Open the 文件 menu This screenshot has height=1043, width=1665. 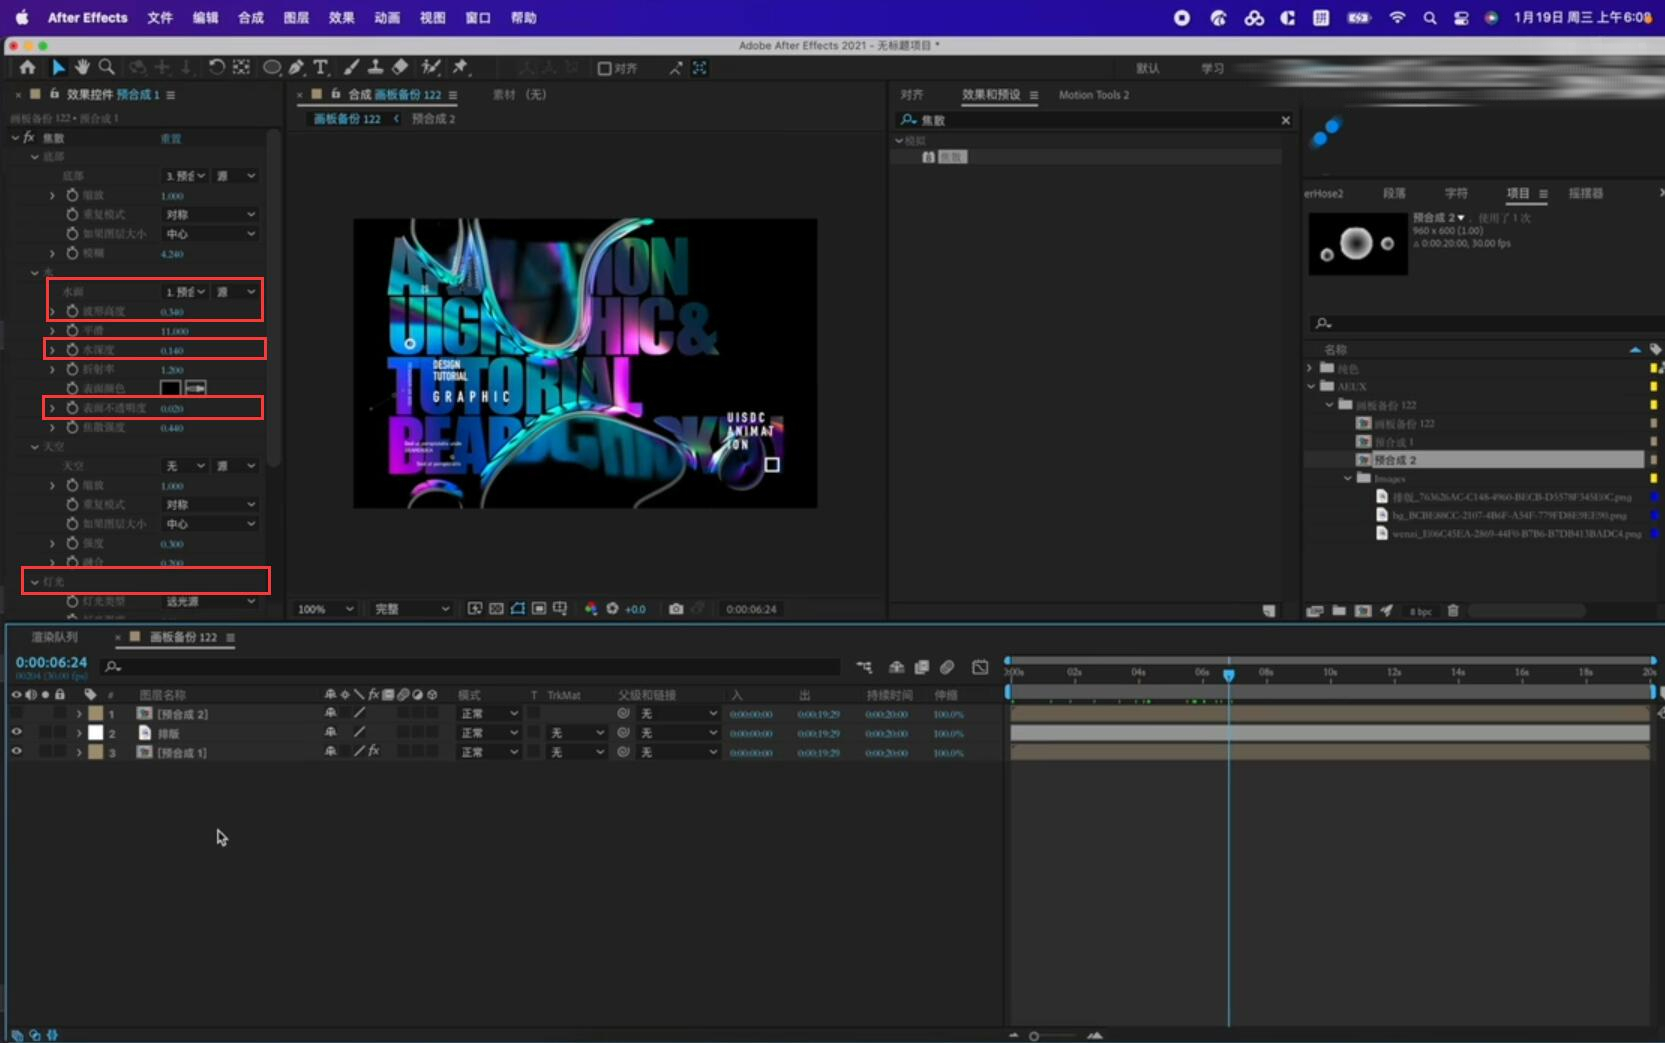point(160,17)
